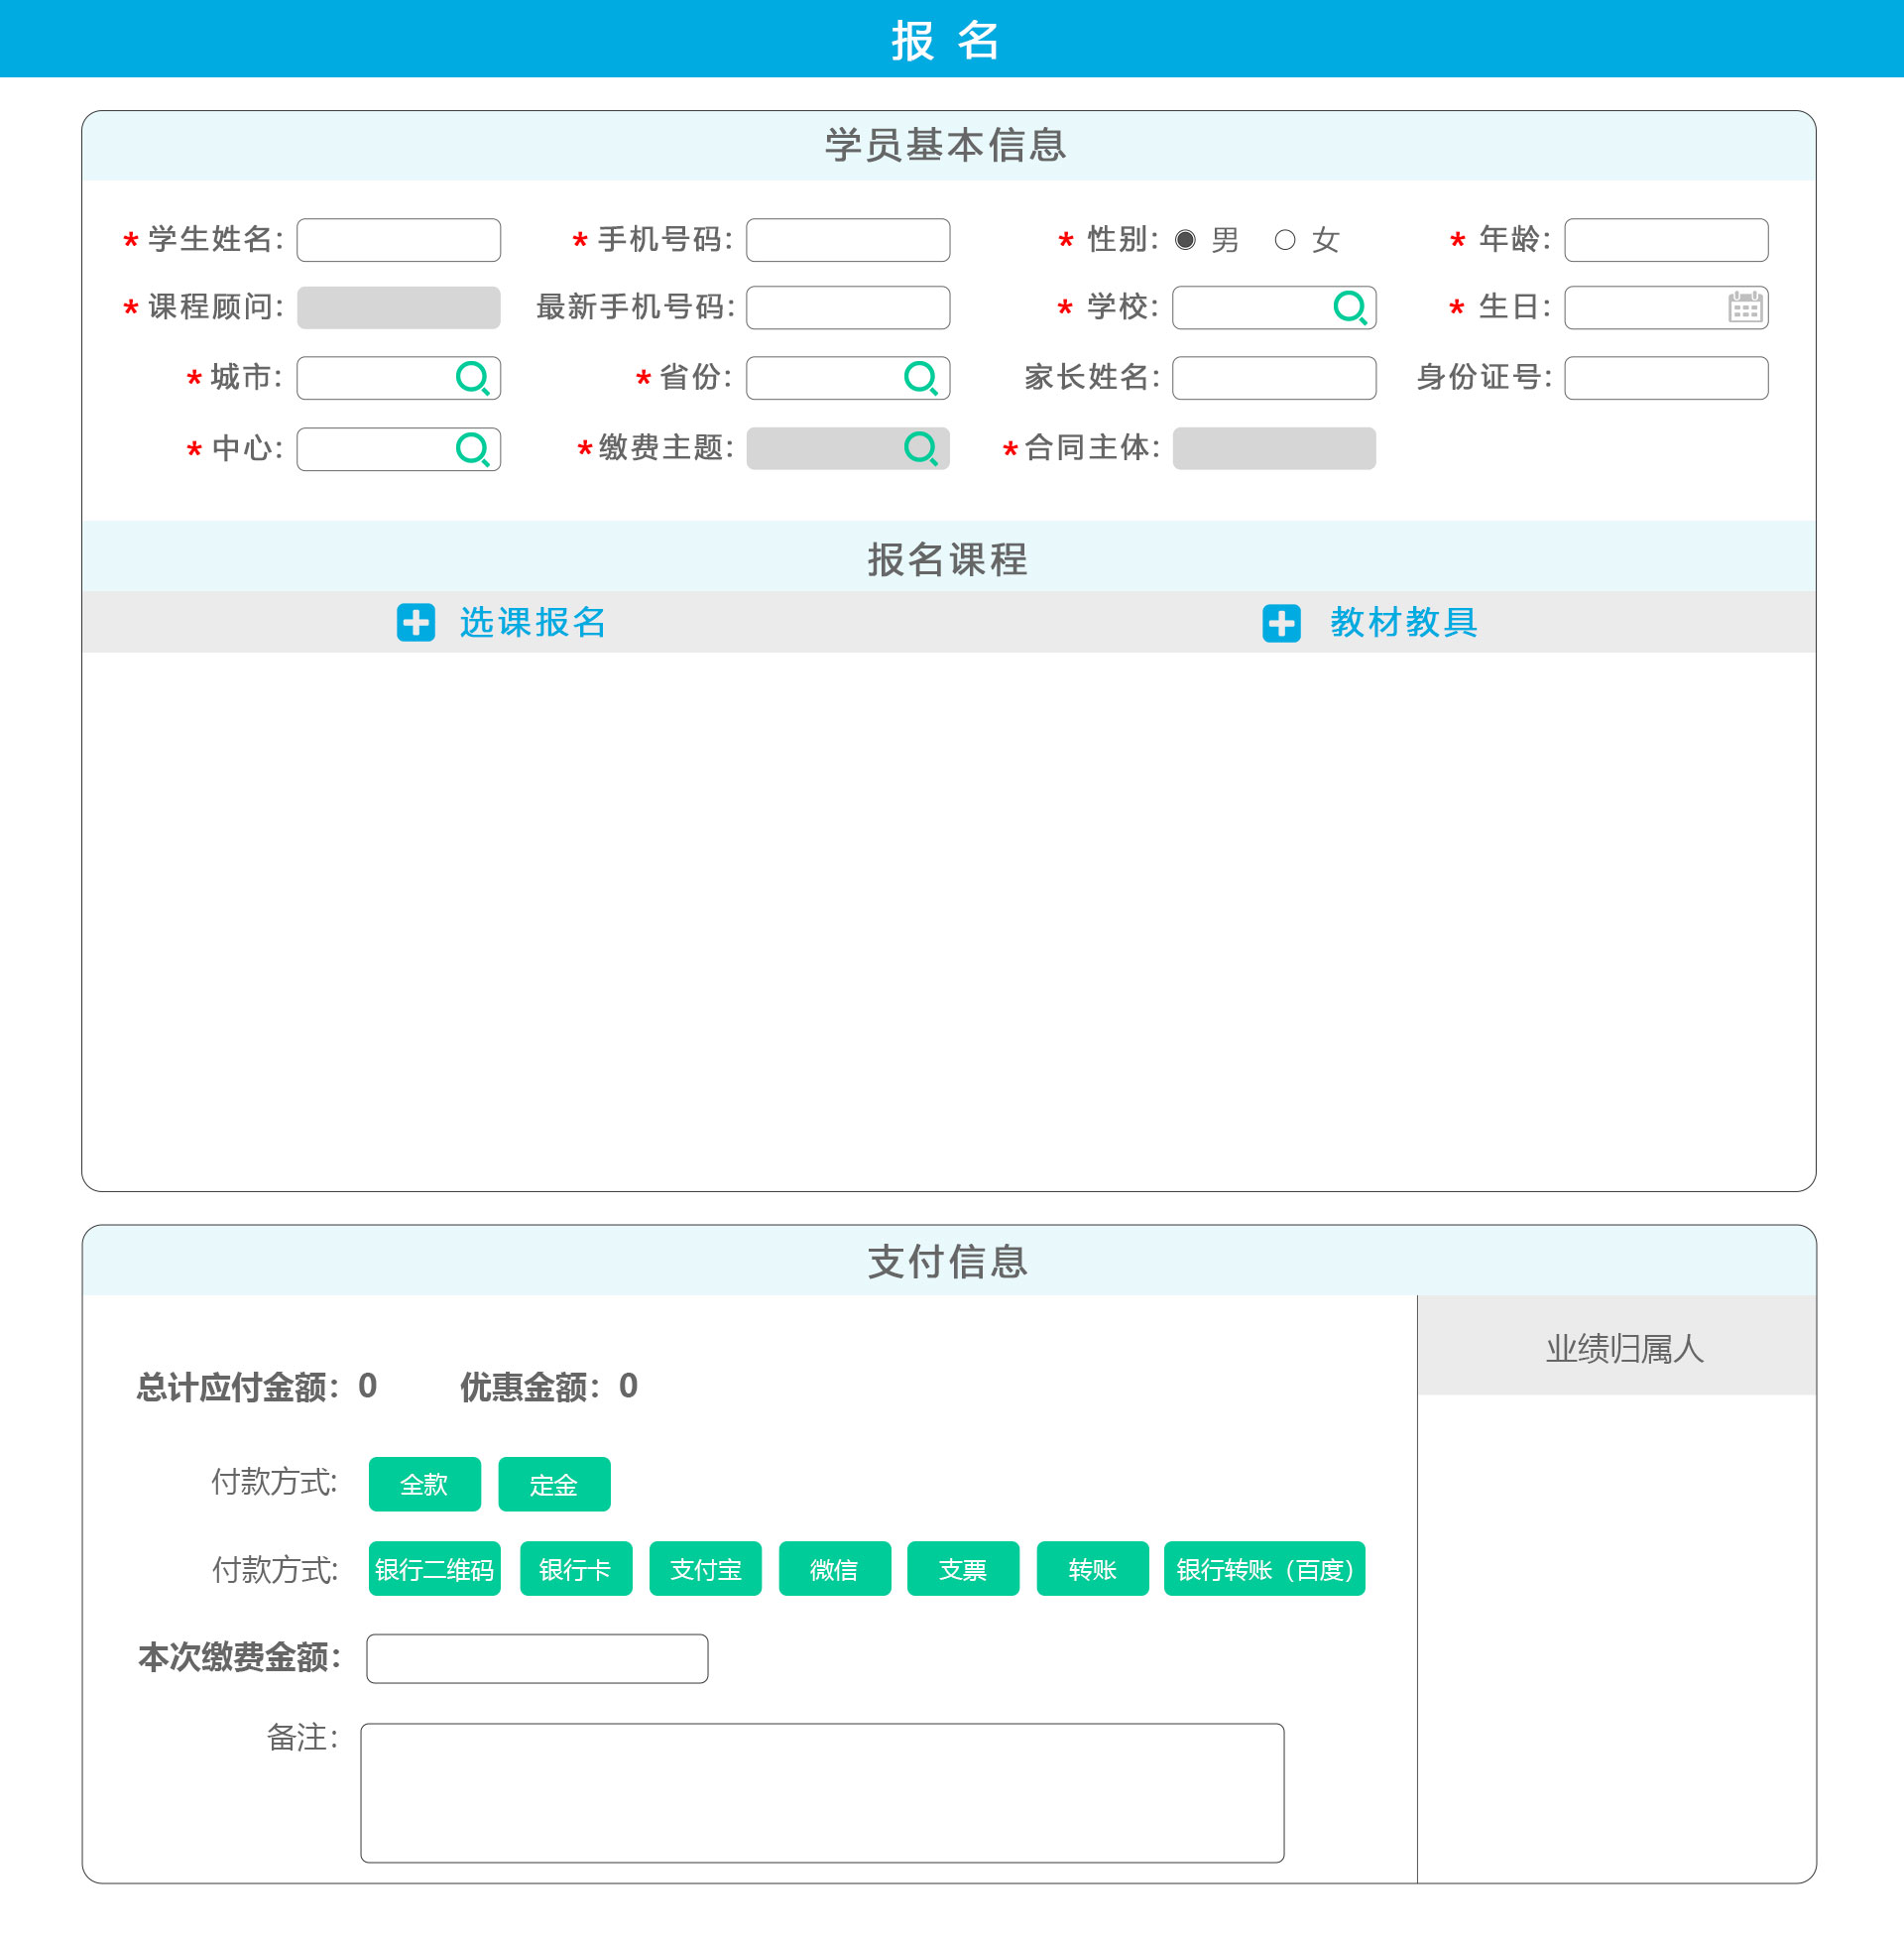Select 银行二维码 payment method
This screenshot has height=1935, width=1904.
(x=434, y=1568)
